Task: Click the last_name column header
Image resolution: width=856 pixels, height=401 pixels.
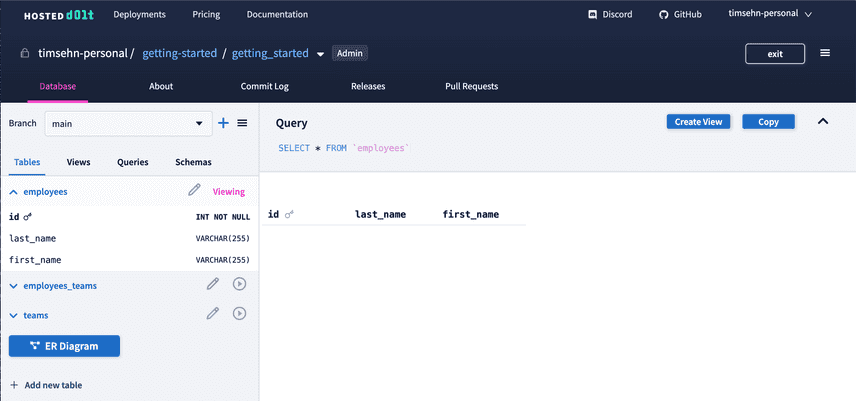Action: 381,214
